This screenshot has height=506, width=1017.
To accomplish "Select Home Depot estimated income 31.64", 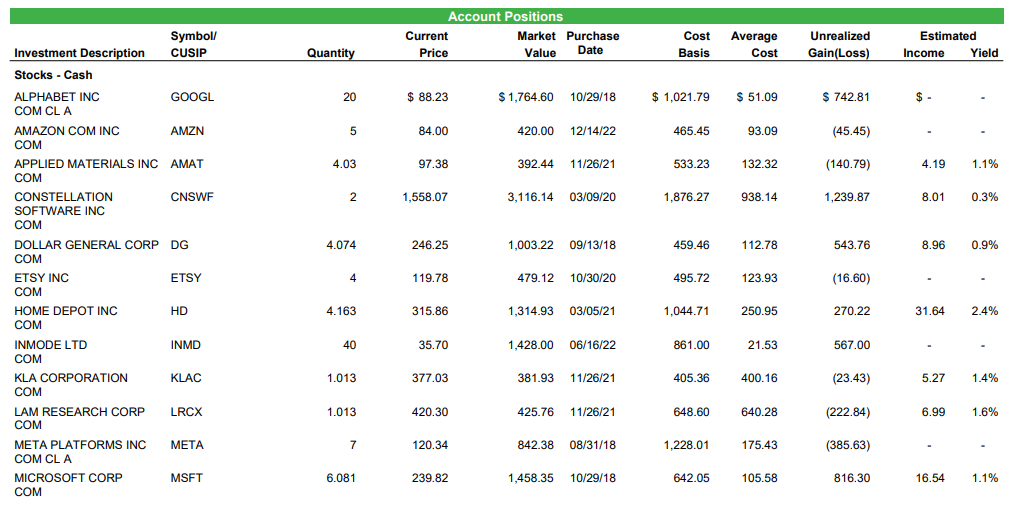I will click(930, 311).
